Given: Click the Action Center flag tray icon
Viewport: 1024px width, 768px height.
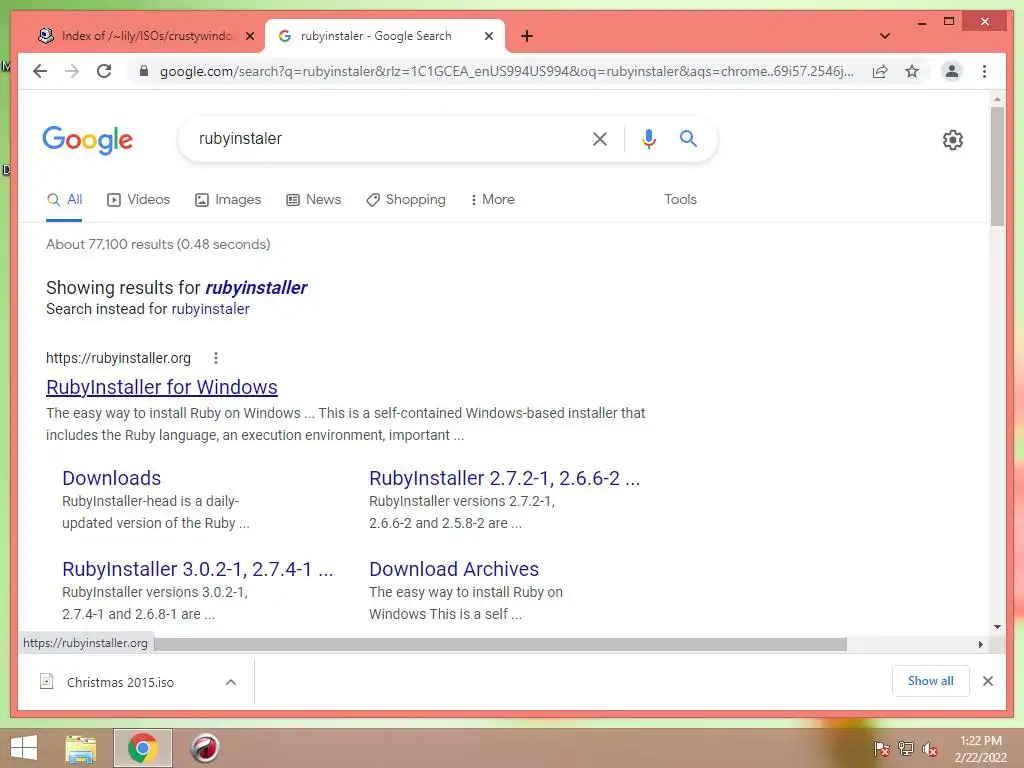Looking at the screenshot, I should coord(881,749).
